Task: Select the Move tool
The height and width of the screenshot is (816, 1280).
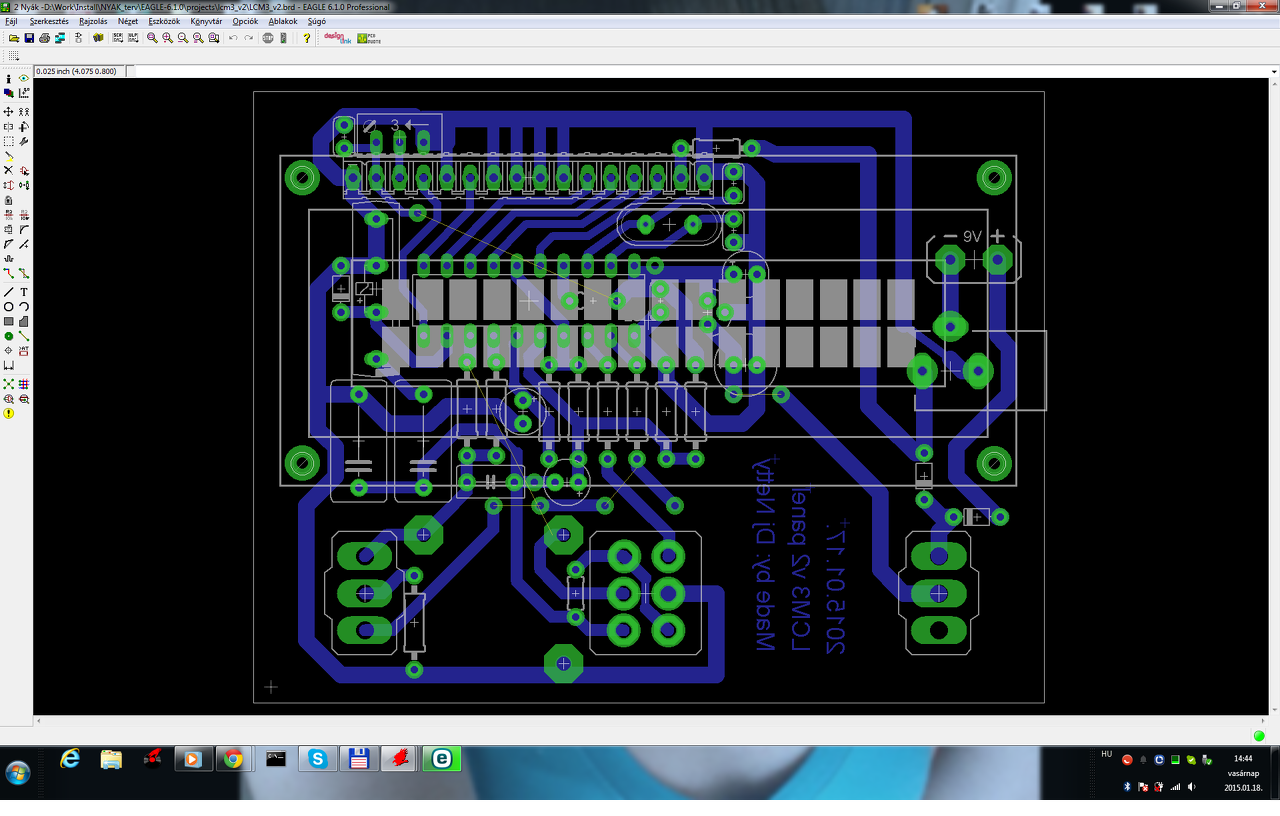Action: coord(9,112)
